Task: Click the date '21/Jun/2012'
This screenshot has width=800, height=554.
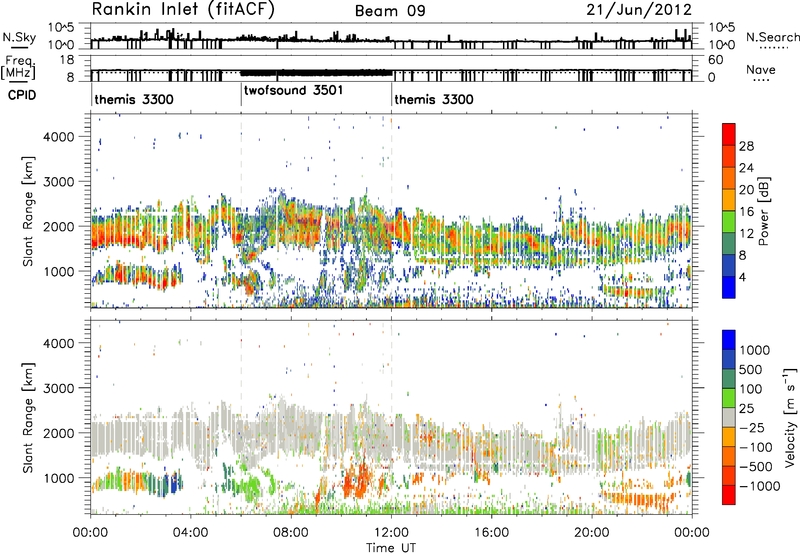Action: pyautogui.click(x=639, y=10)
